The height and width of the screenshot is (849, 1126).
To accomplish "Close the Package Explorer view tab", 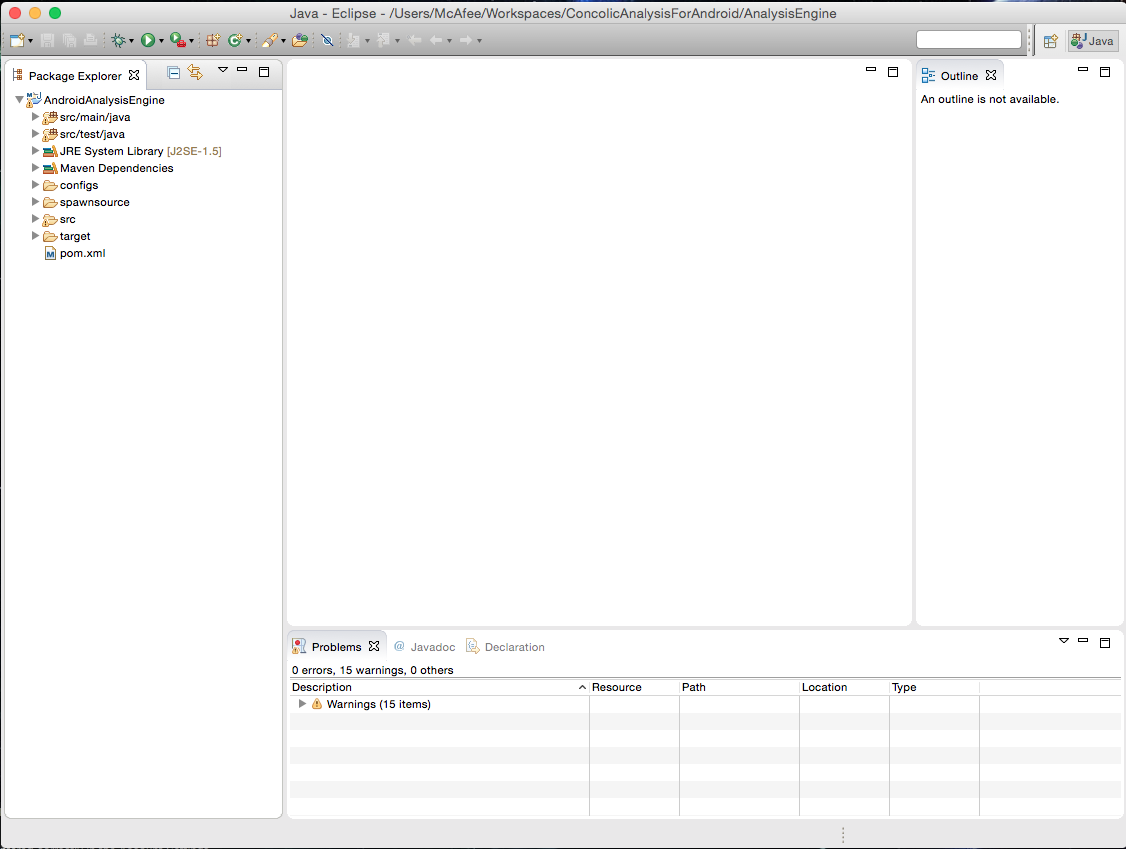I will pos(134,75).
